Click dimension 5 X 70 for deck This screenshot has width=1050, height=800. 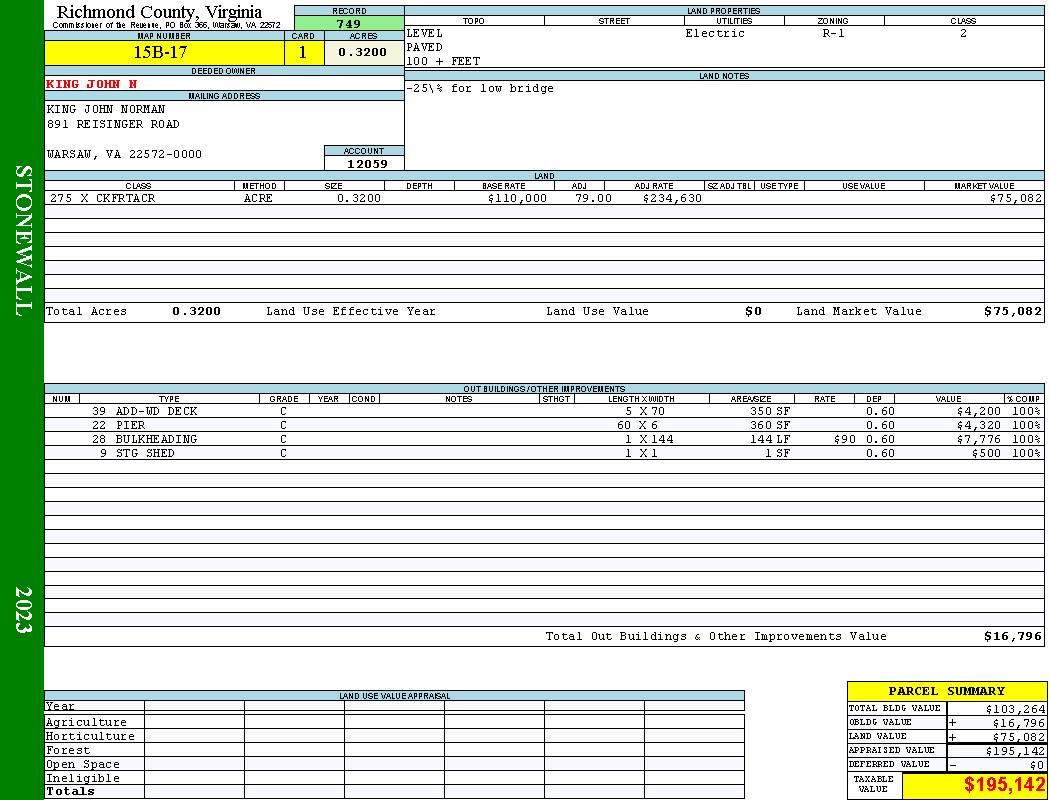coord(645,412)
